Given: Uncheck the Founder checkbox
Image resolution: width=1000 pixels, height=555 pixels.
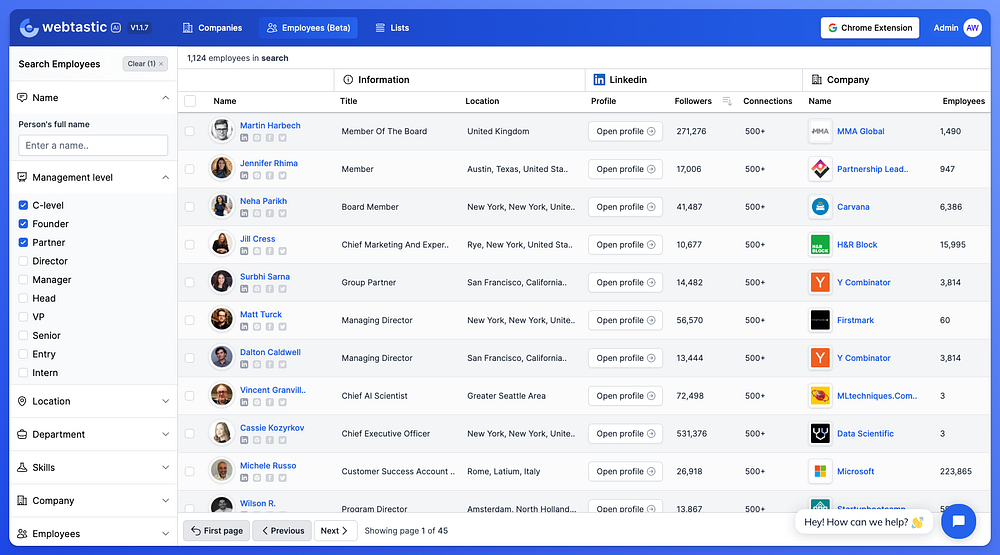Looking at the screenshot, I should (x=23, y=224).
